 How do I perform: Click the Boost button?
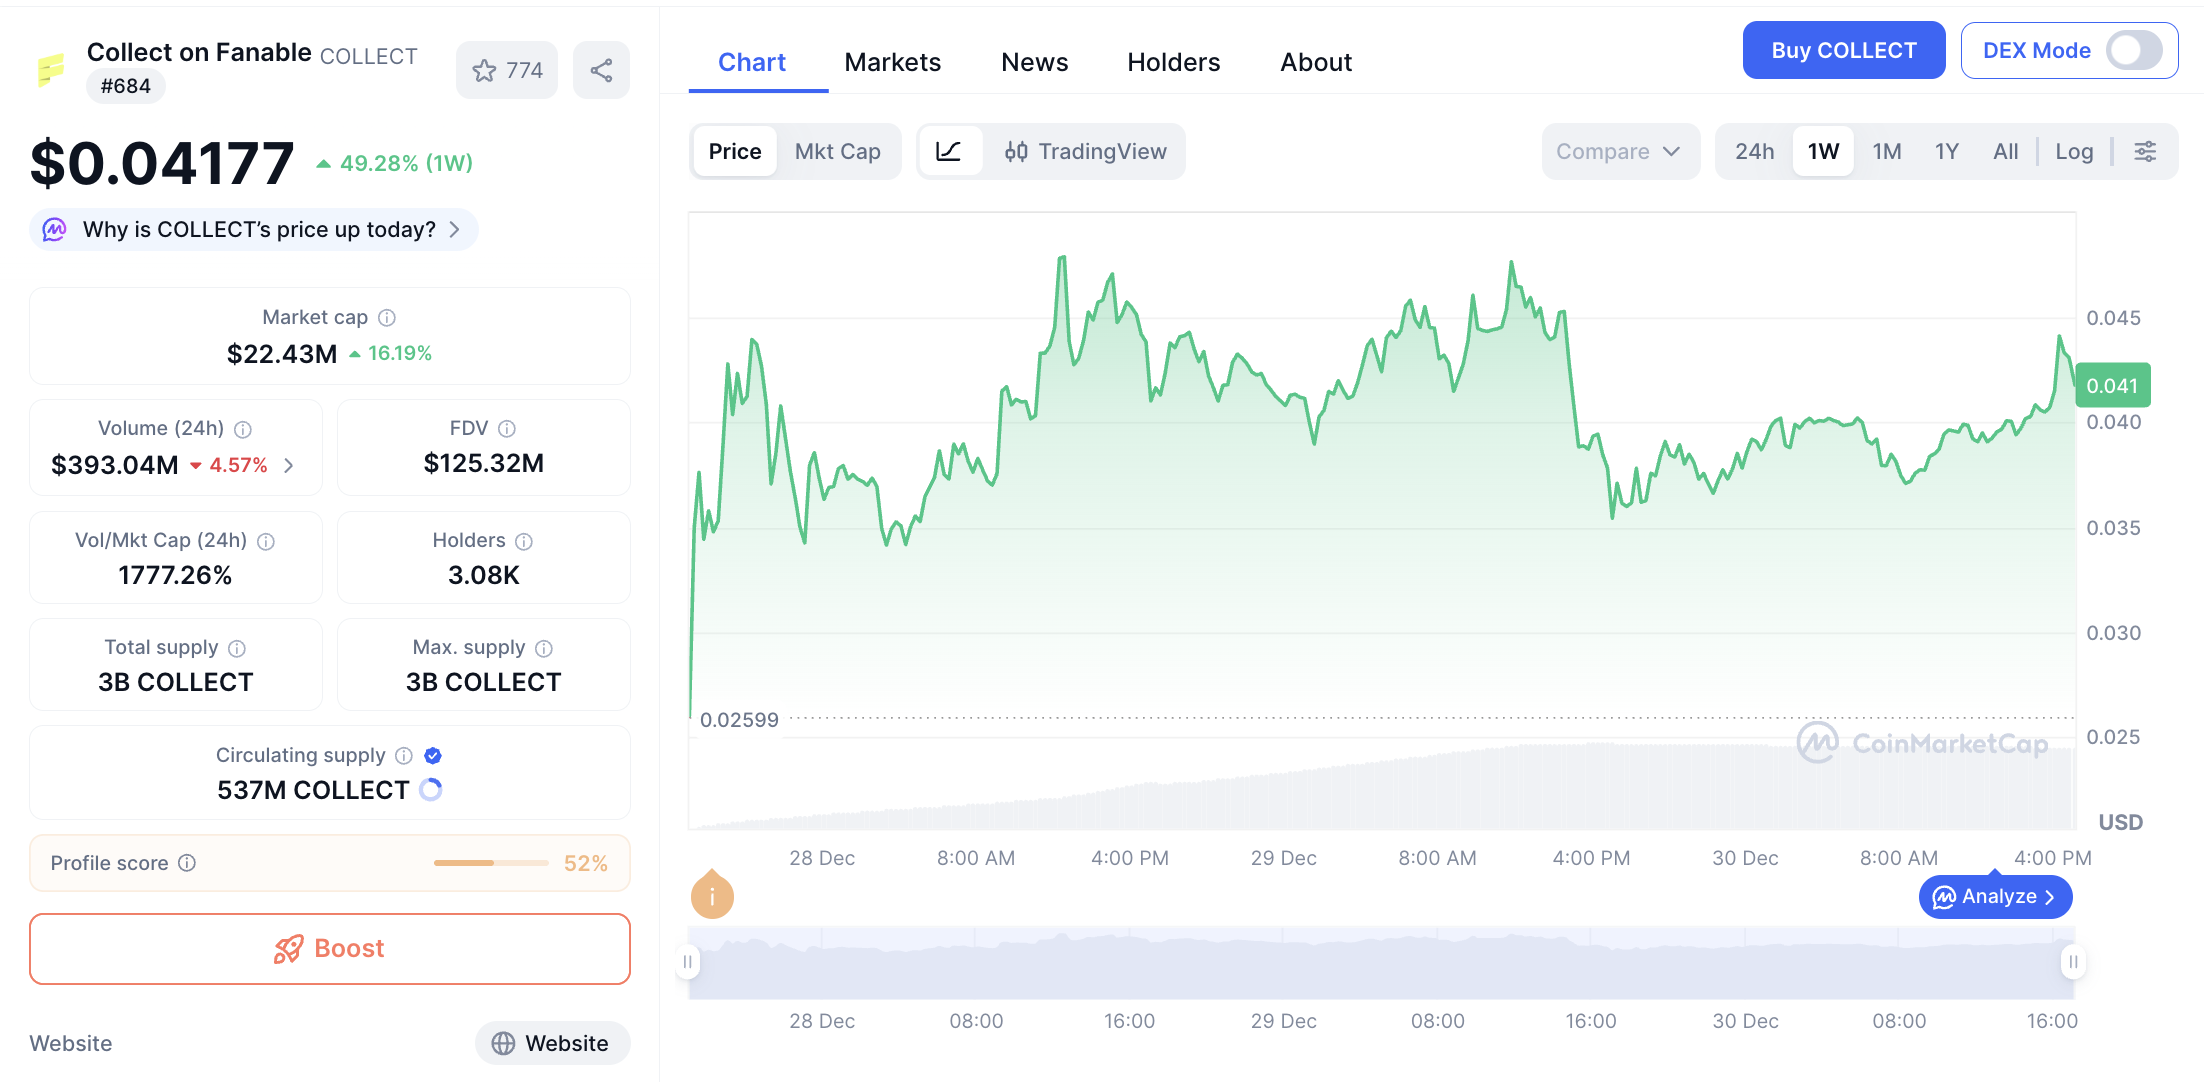tap(330, 948)
